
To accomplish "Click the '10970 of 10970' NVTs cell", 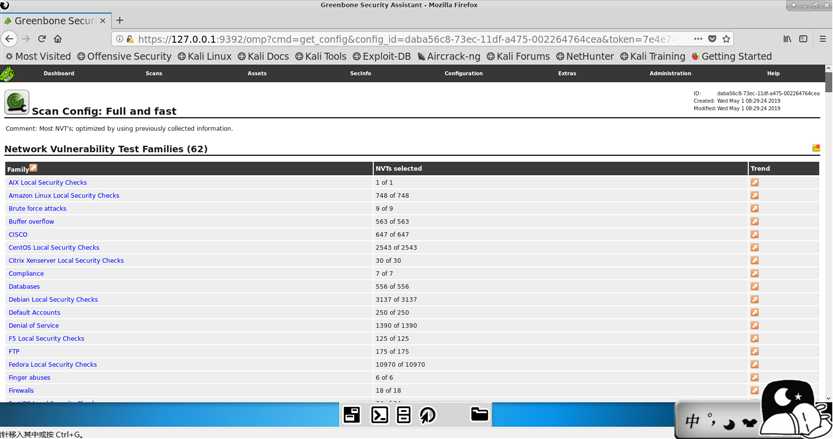I will 400,365.
